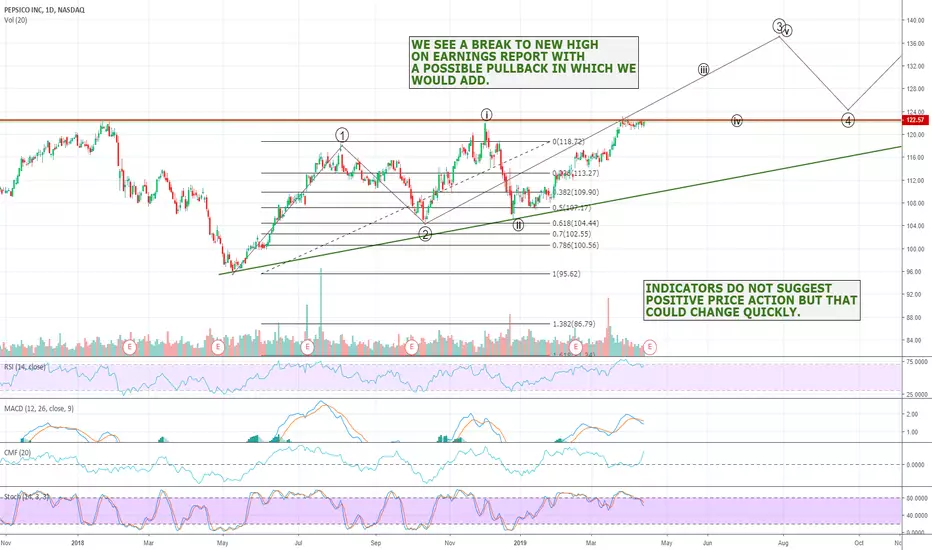Click the 0.786(100.56) Fibonacci level label

coord(575,245)
